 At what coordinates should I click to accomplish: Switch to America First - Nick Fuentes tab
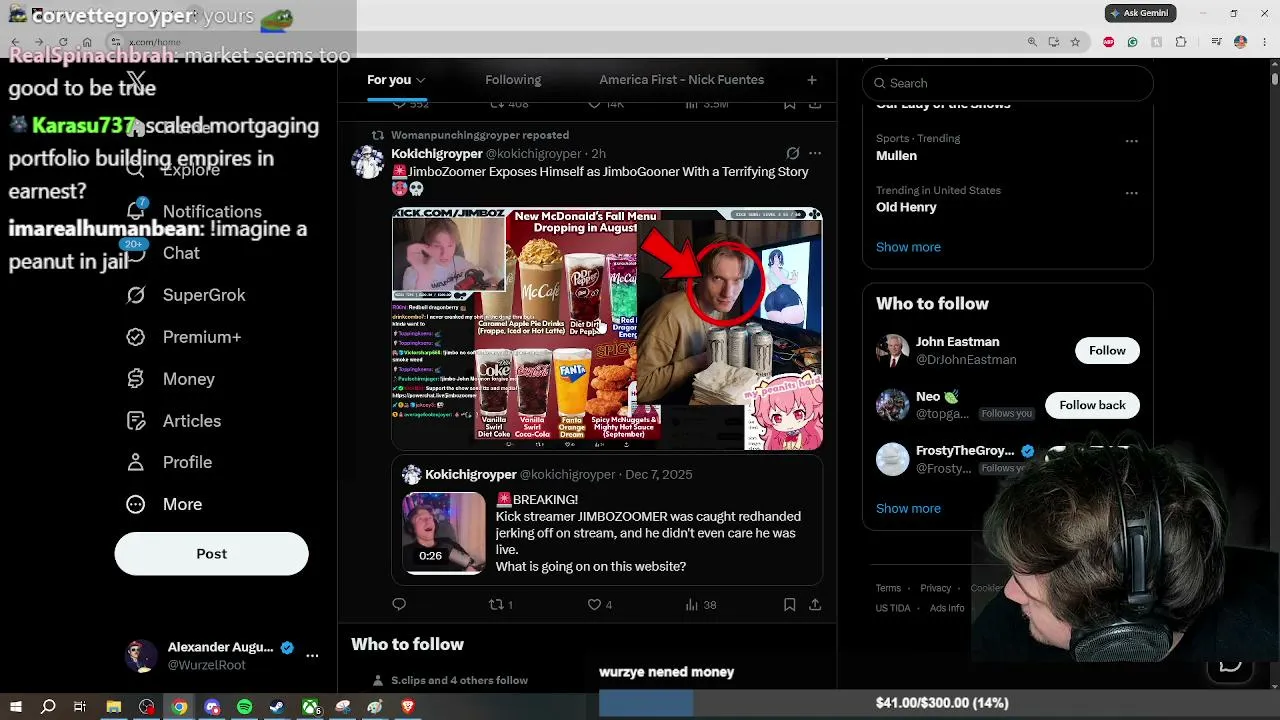682,80
